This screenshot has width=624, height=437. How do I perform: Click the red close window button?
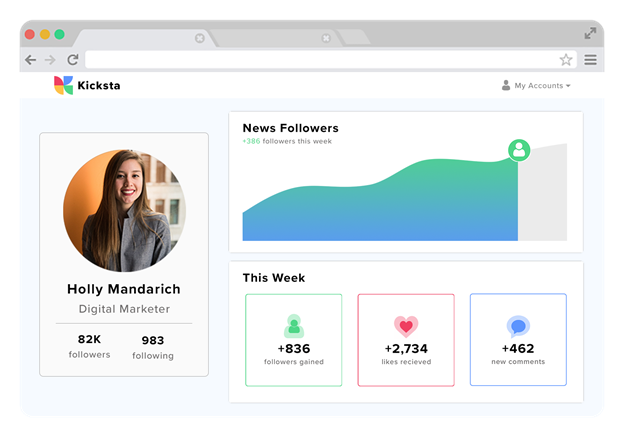tap(30, 34)
